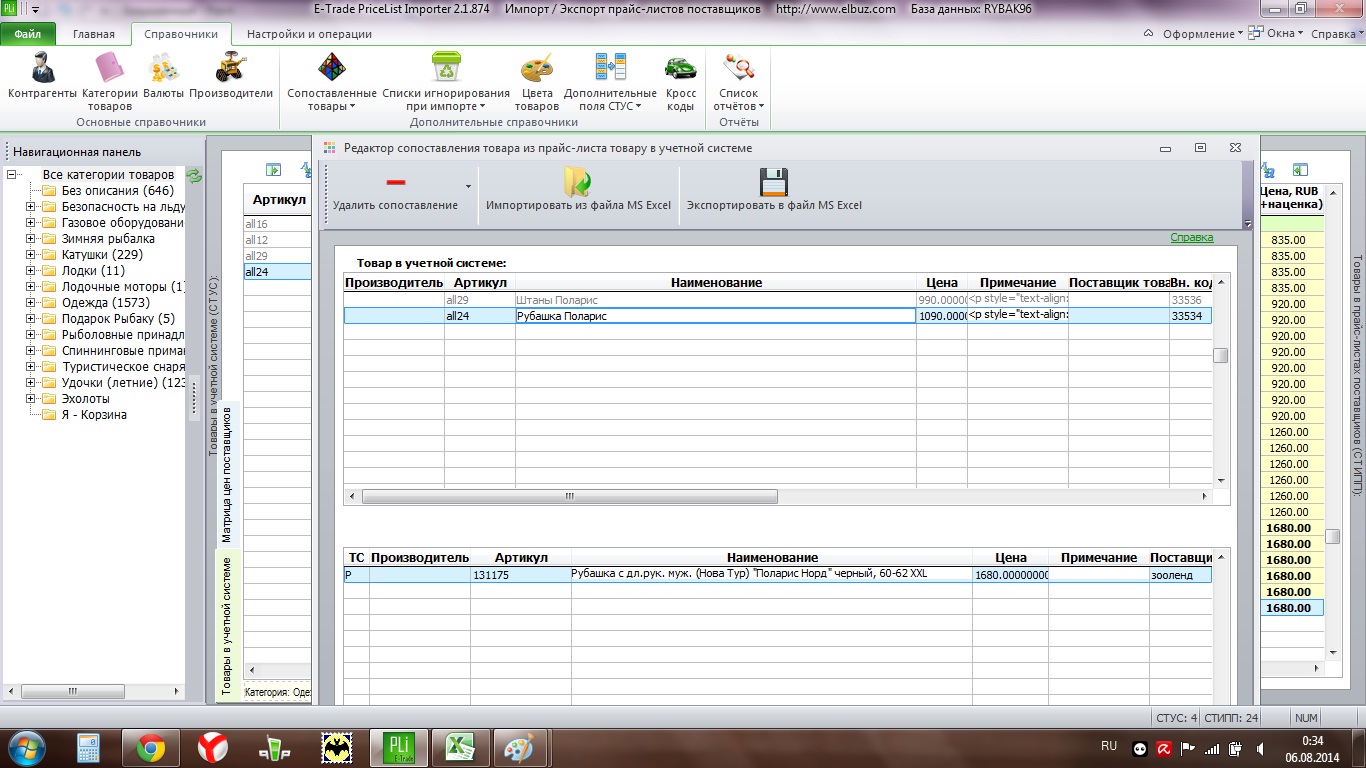This screenshot has width=1366, height=768.
Task: Open Calculator from the taskbar
Action: pos(90,748)
